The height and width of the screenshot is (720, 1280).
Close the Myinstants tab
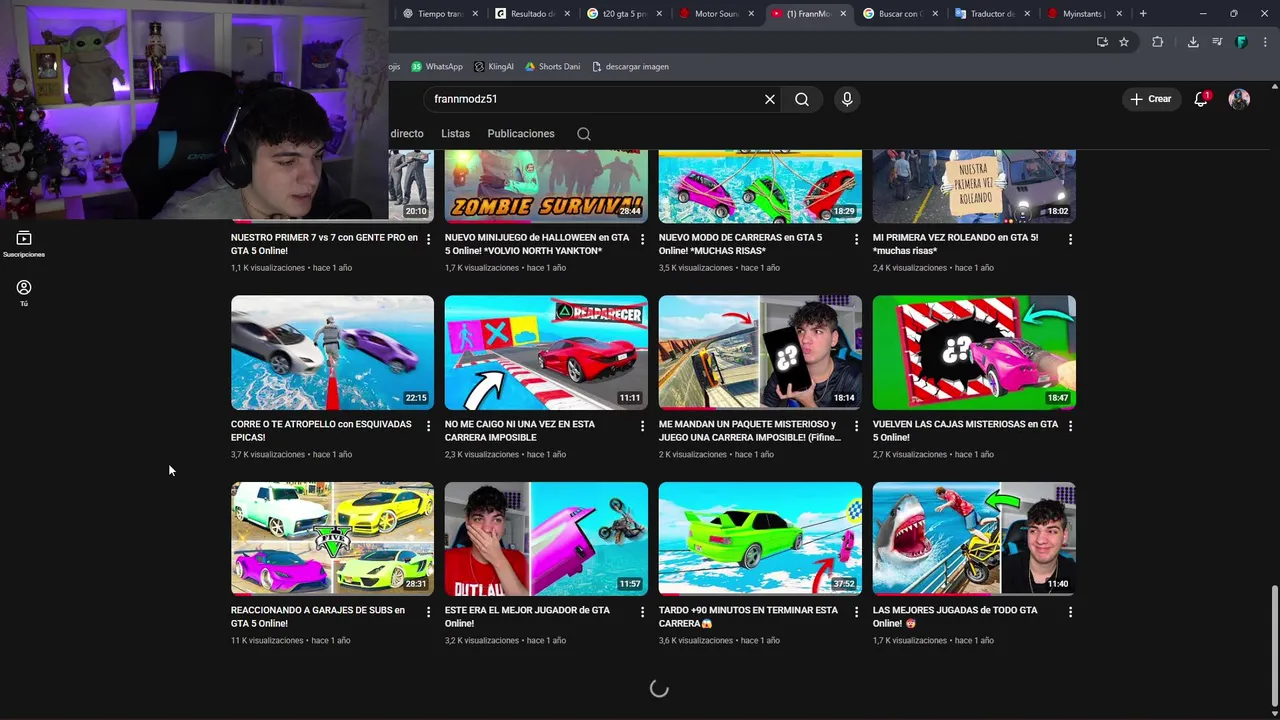click(1119, 14)
